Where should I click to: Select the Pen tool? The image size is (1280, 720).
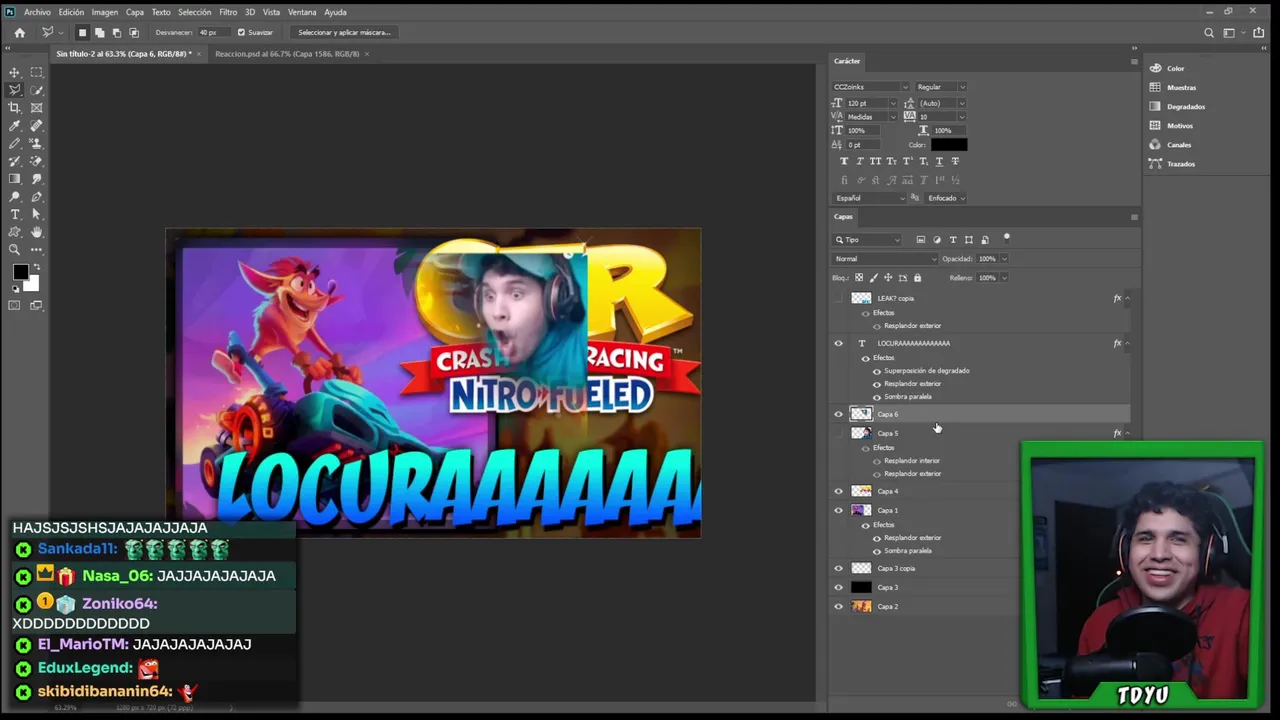pyautogui.click(x=37, y=197)
